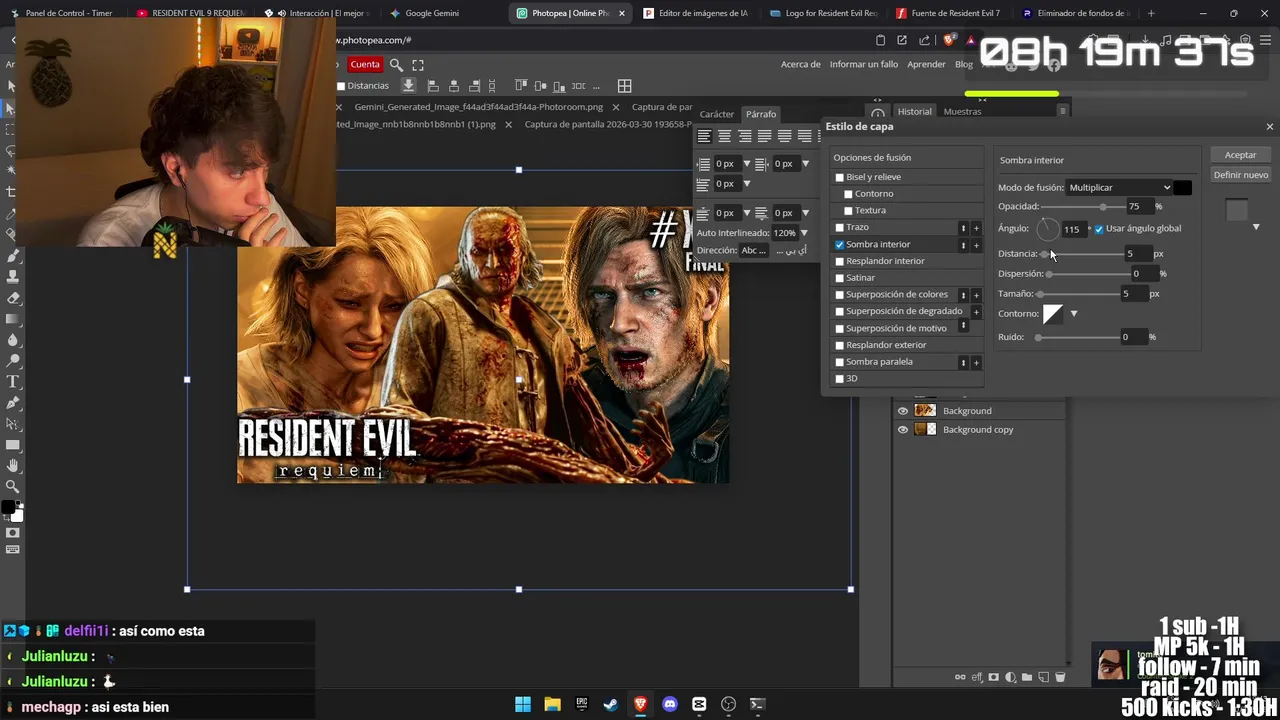Image resolution: width=1280 pixels, height=720 pixels.
Task: Toggle the Usar ángulo global checkbox
Action: pyautogui.click(x=1099, y=229)
